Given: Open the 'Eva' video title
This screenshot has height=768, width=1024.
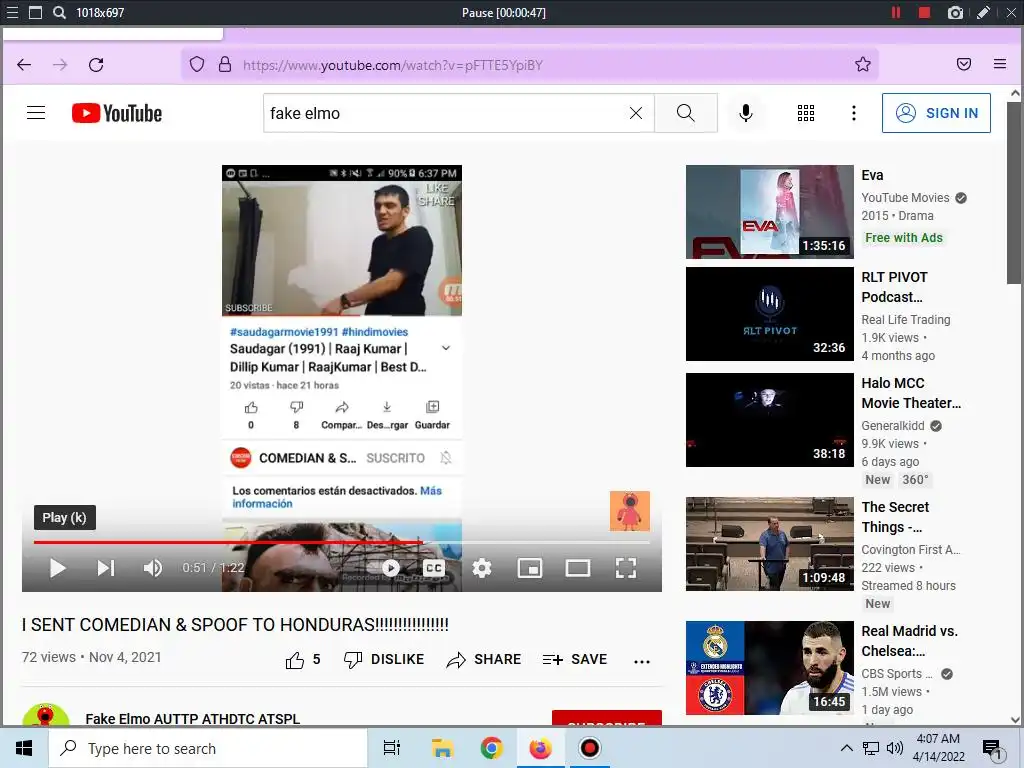Looking at the screenshot, I should coord(872,175).
